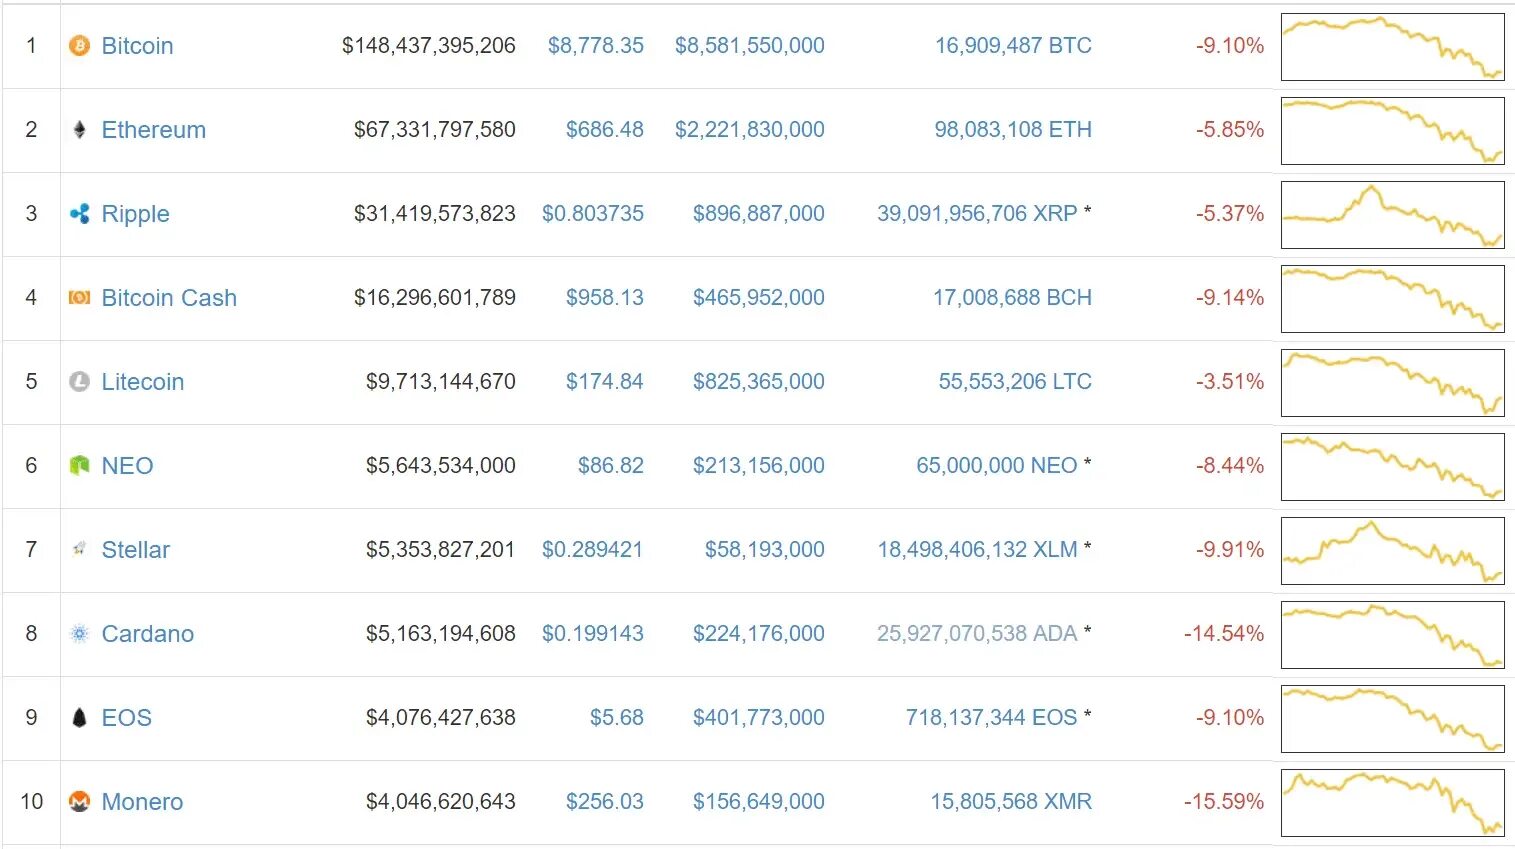This screenshot has height=849, width=1515.
Task: Open Bitcoin volume $8,581,550,000 link
Action: tap(750, 46)
